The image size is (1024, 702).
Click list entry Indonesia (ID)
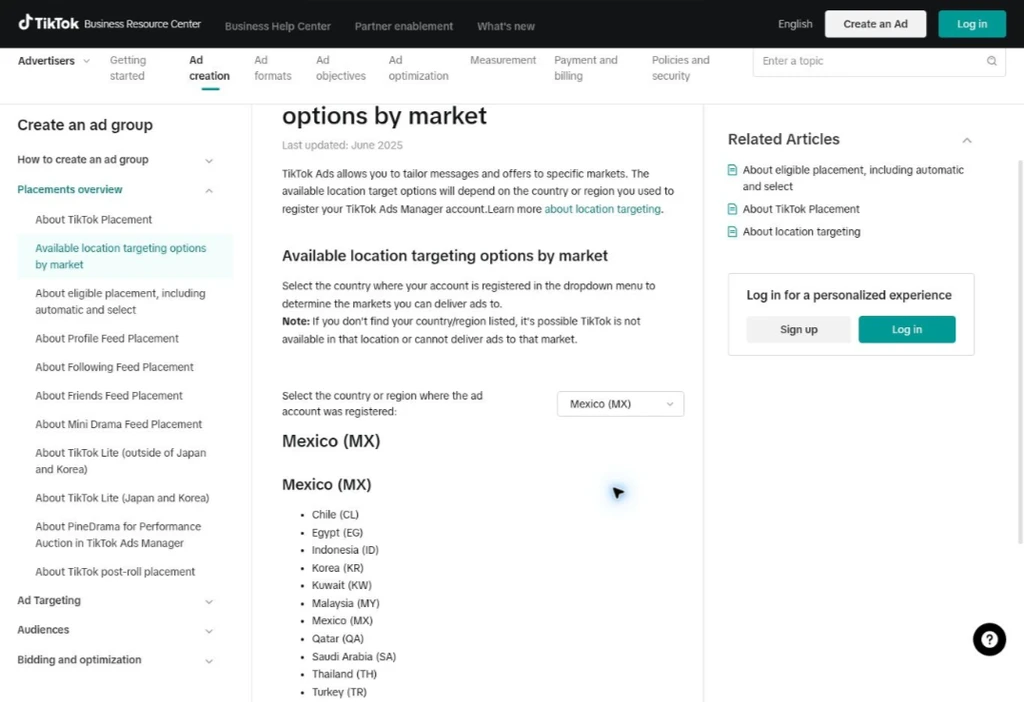click(345, 550)
